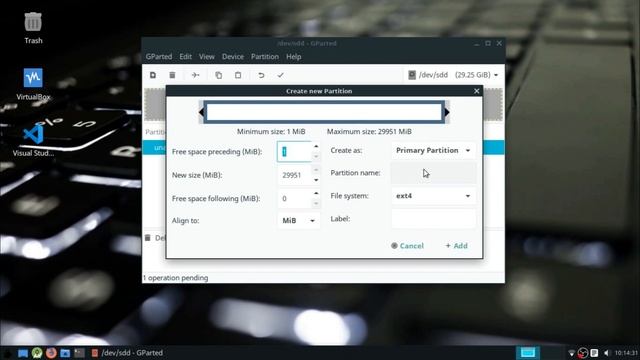This screenshot has height=360, width=640.
Task: Open the Device menu
Action: (x=233, y=57)
